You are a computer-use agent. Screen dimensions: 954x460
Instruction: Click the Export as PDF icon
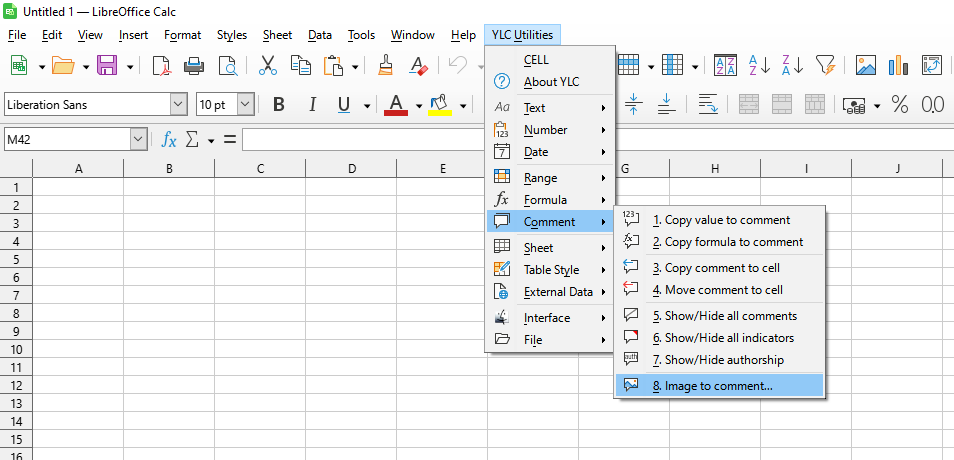coord(162,66)
